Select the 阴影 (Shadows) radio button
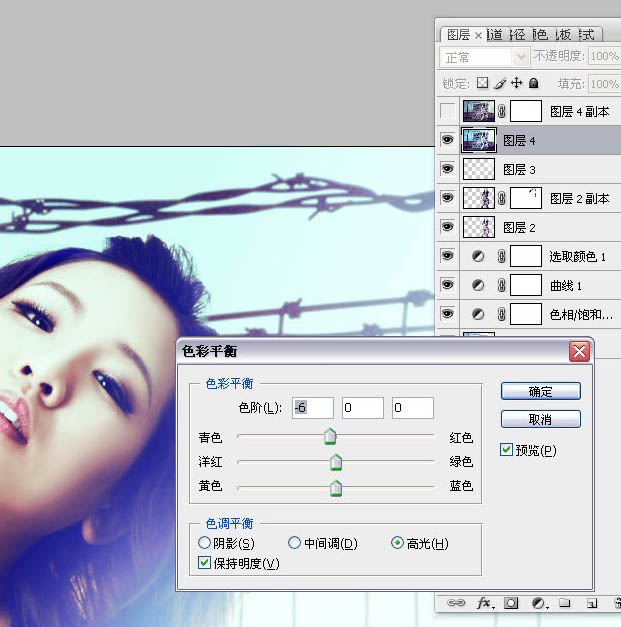621x627 pixels. tap(205, 543)
